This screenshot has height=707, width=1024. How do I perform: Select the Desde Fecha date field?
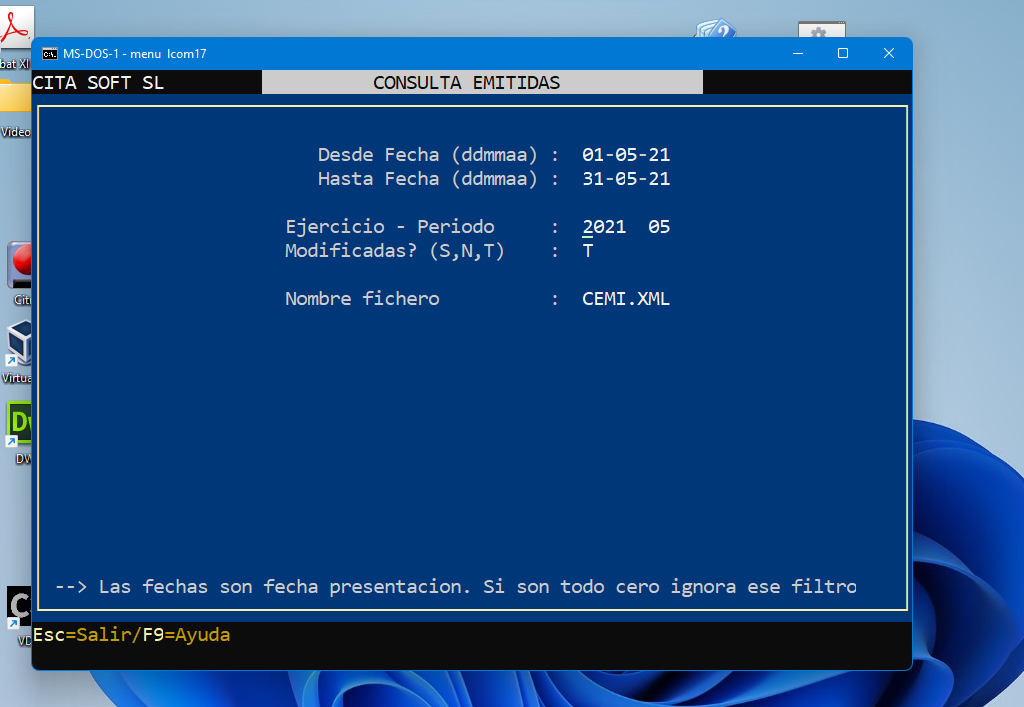pos(626,155)
